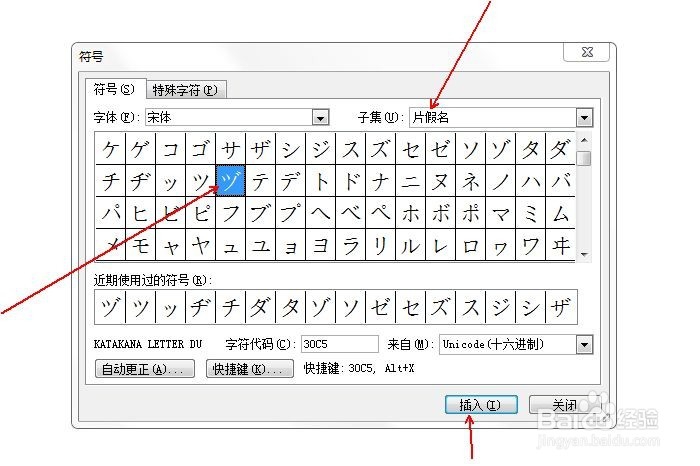
Task: Select ヒ in the symbol grid
Action: (x=141, y=213)
